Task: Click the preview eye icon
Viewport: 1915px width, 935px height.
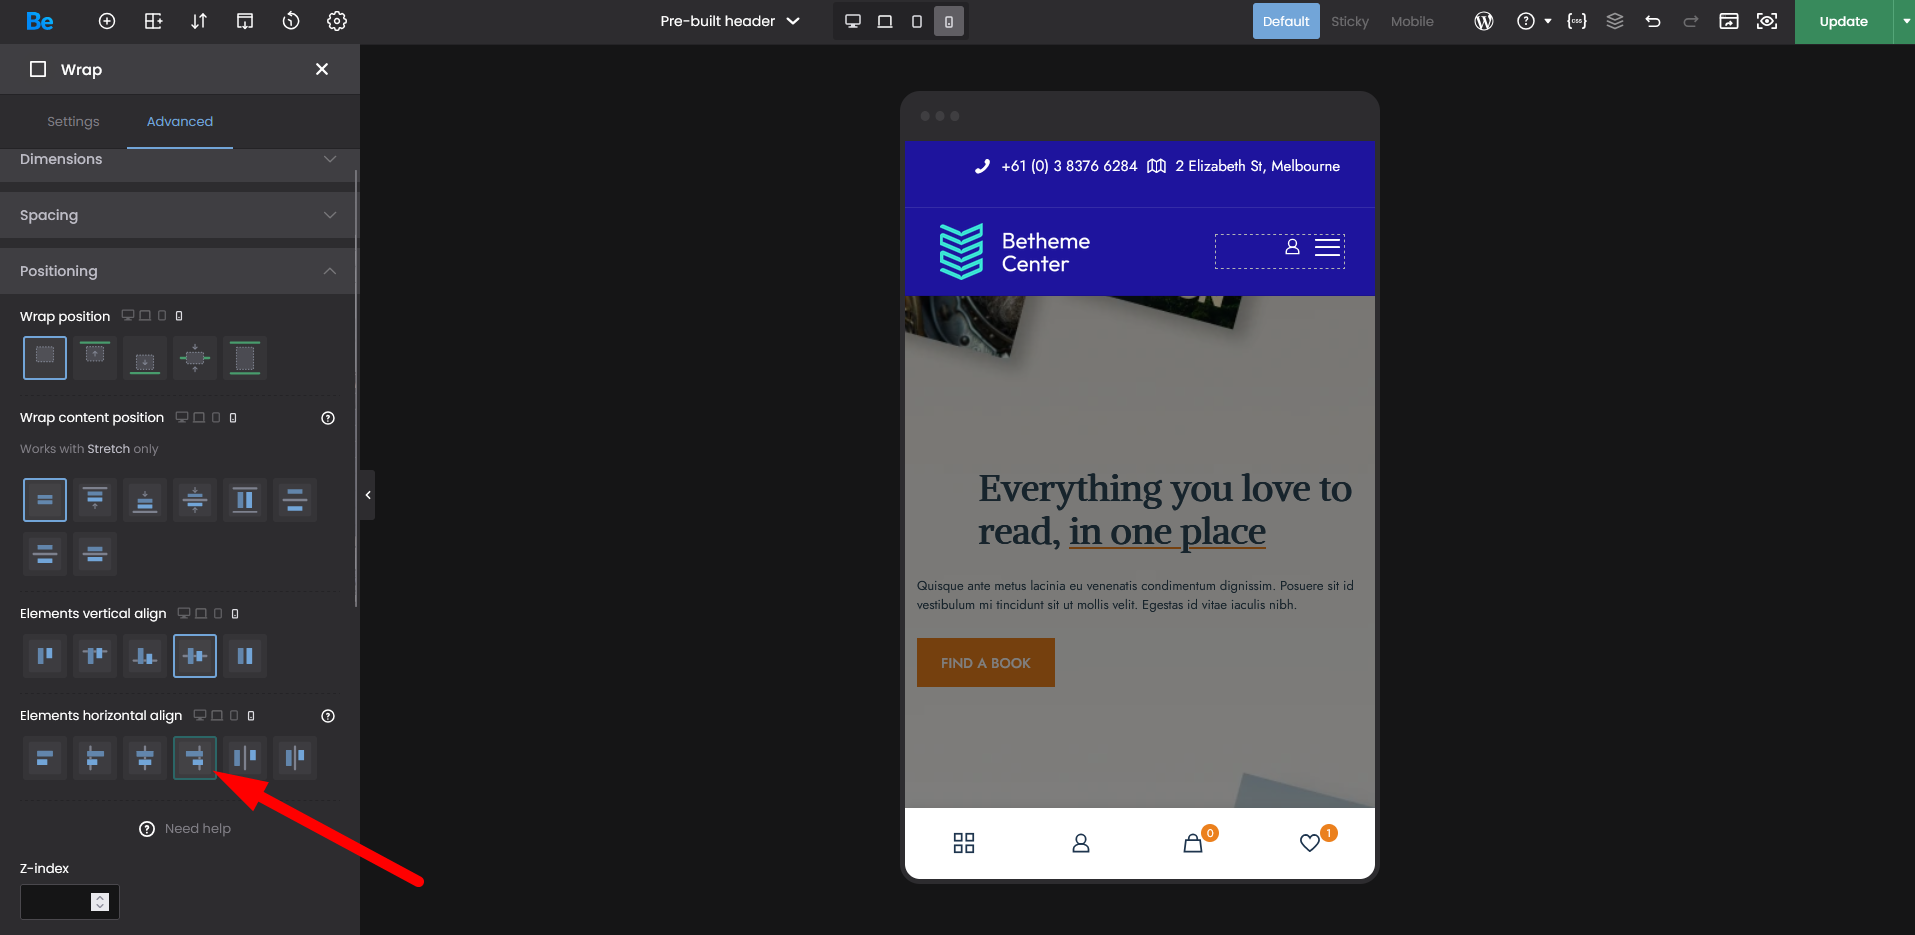Action: coord(1767,21)
